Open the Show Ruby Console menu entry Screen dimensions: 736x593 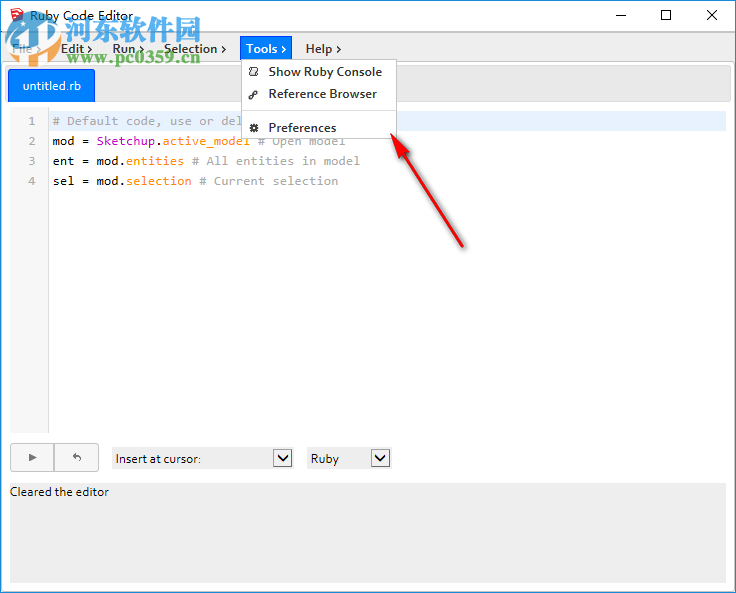319,72
